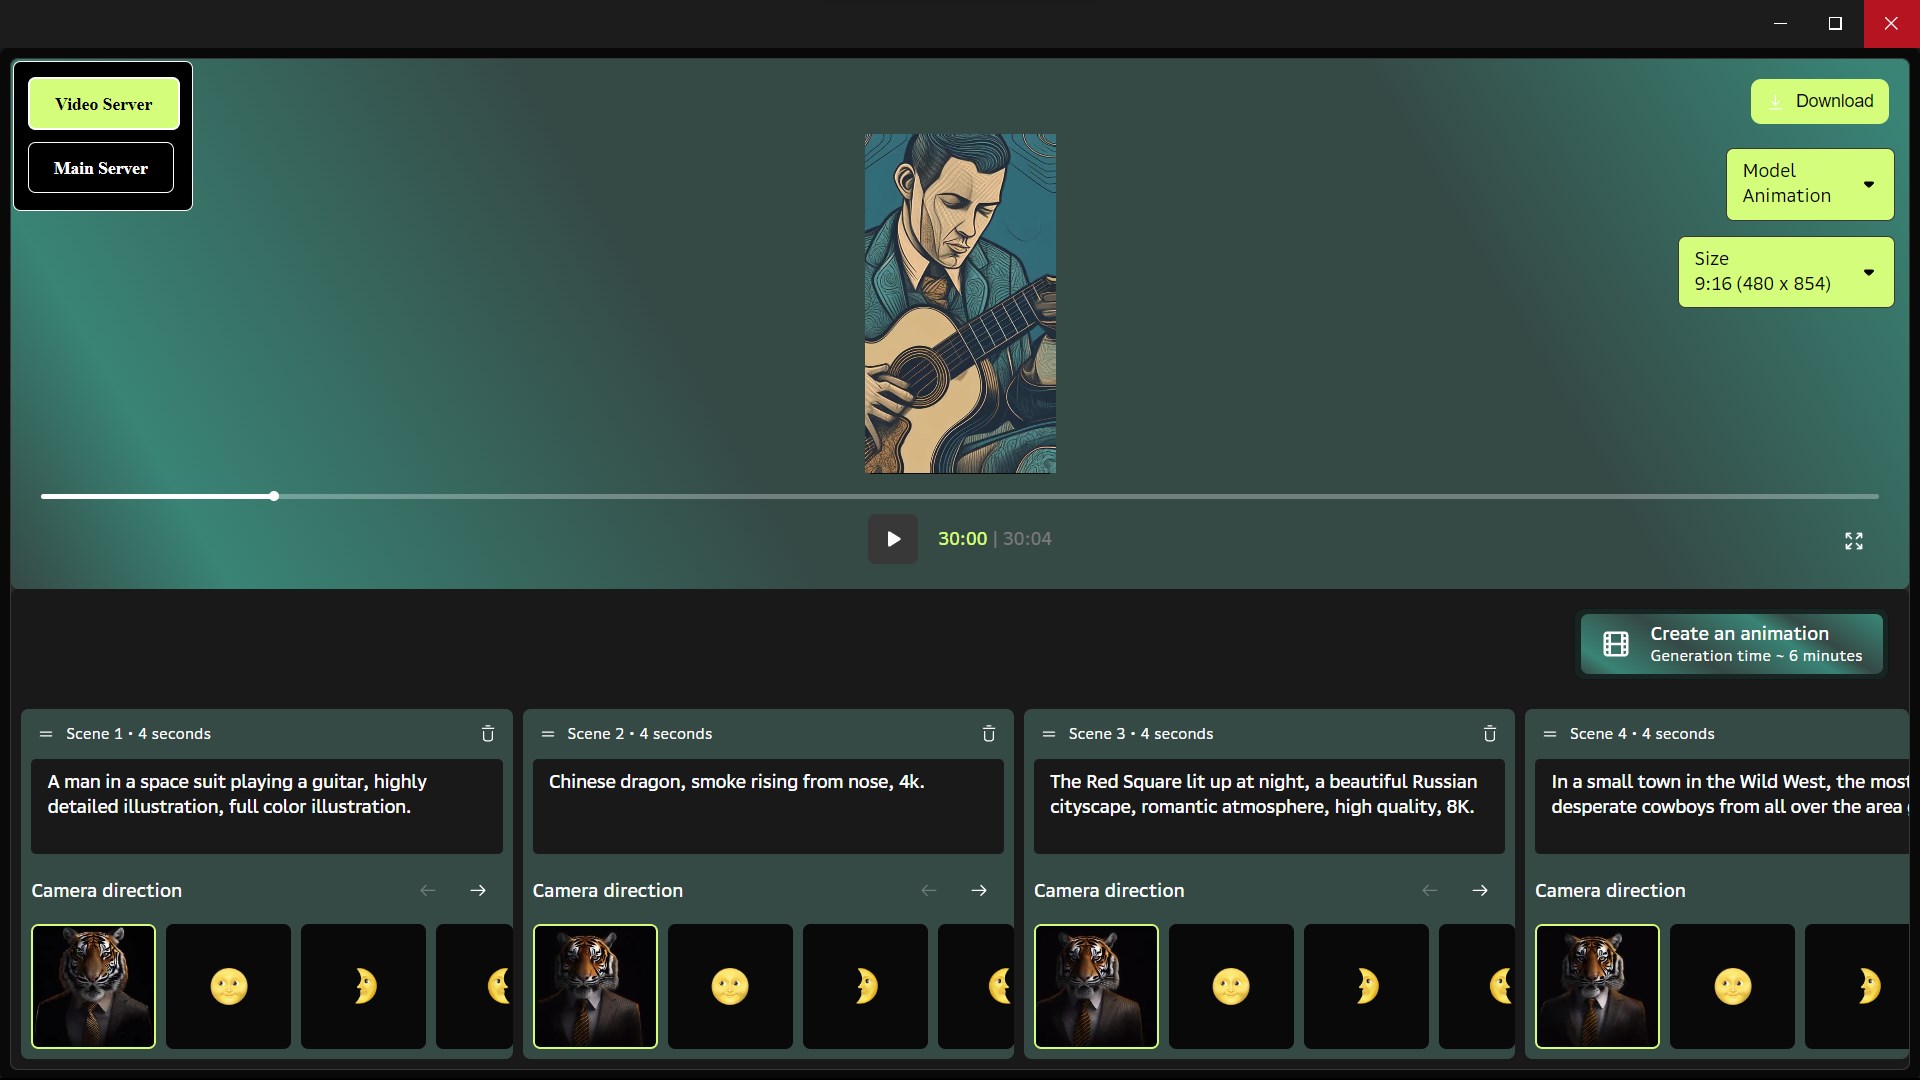
Task: Enter fullscreen video preview
Action: coord(1853,541)
